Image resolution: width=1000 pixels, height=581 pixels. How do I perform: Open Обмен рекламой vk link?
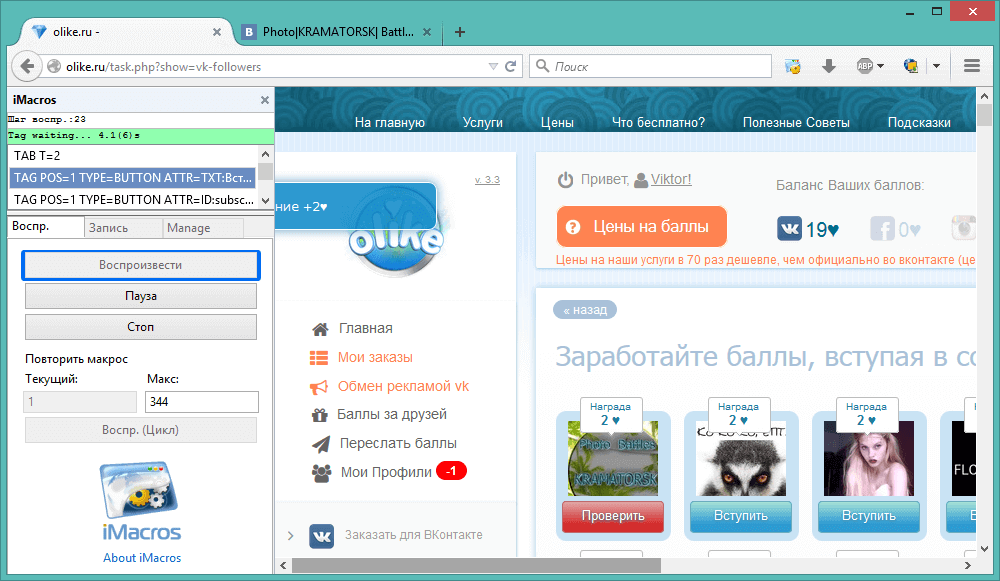(403, 386)
